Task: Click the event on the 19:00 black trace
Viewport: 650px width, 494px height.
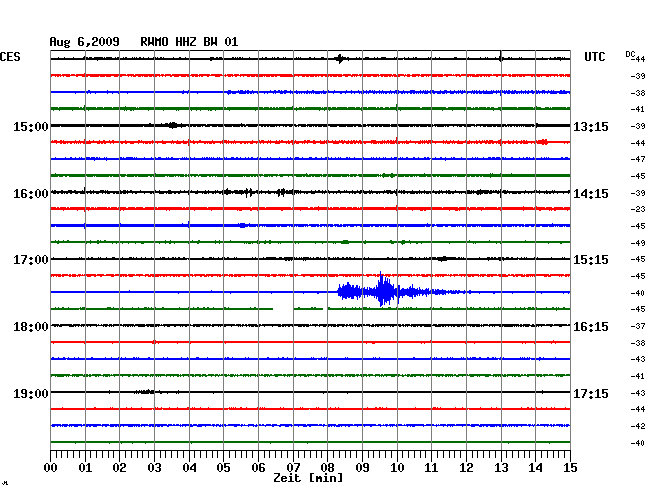Action: [145, 392]
